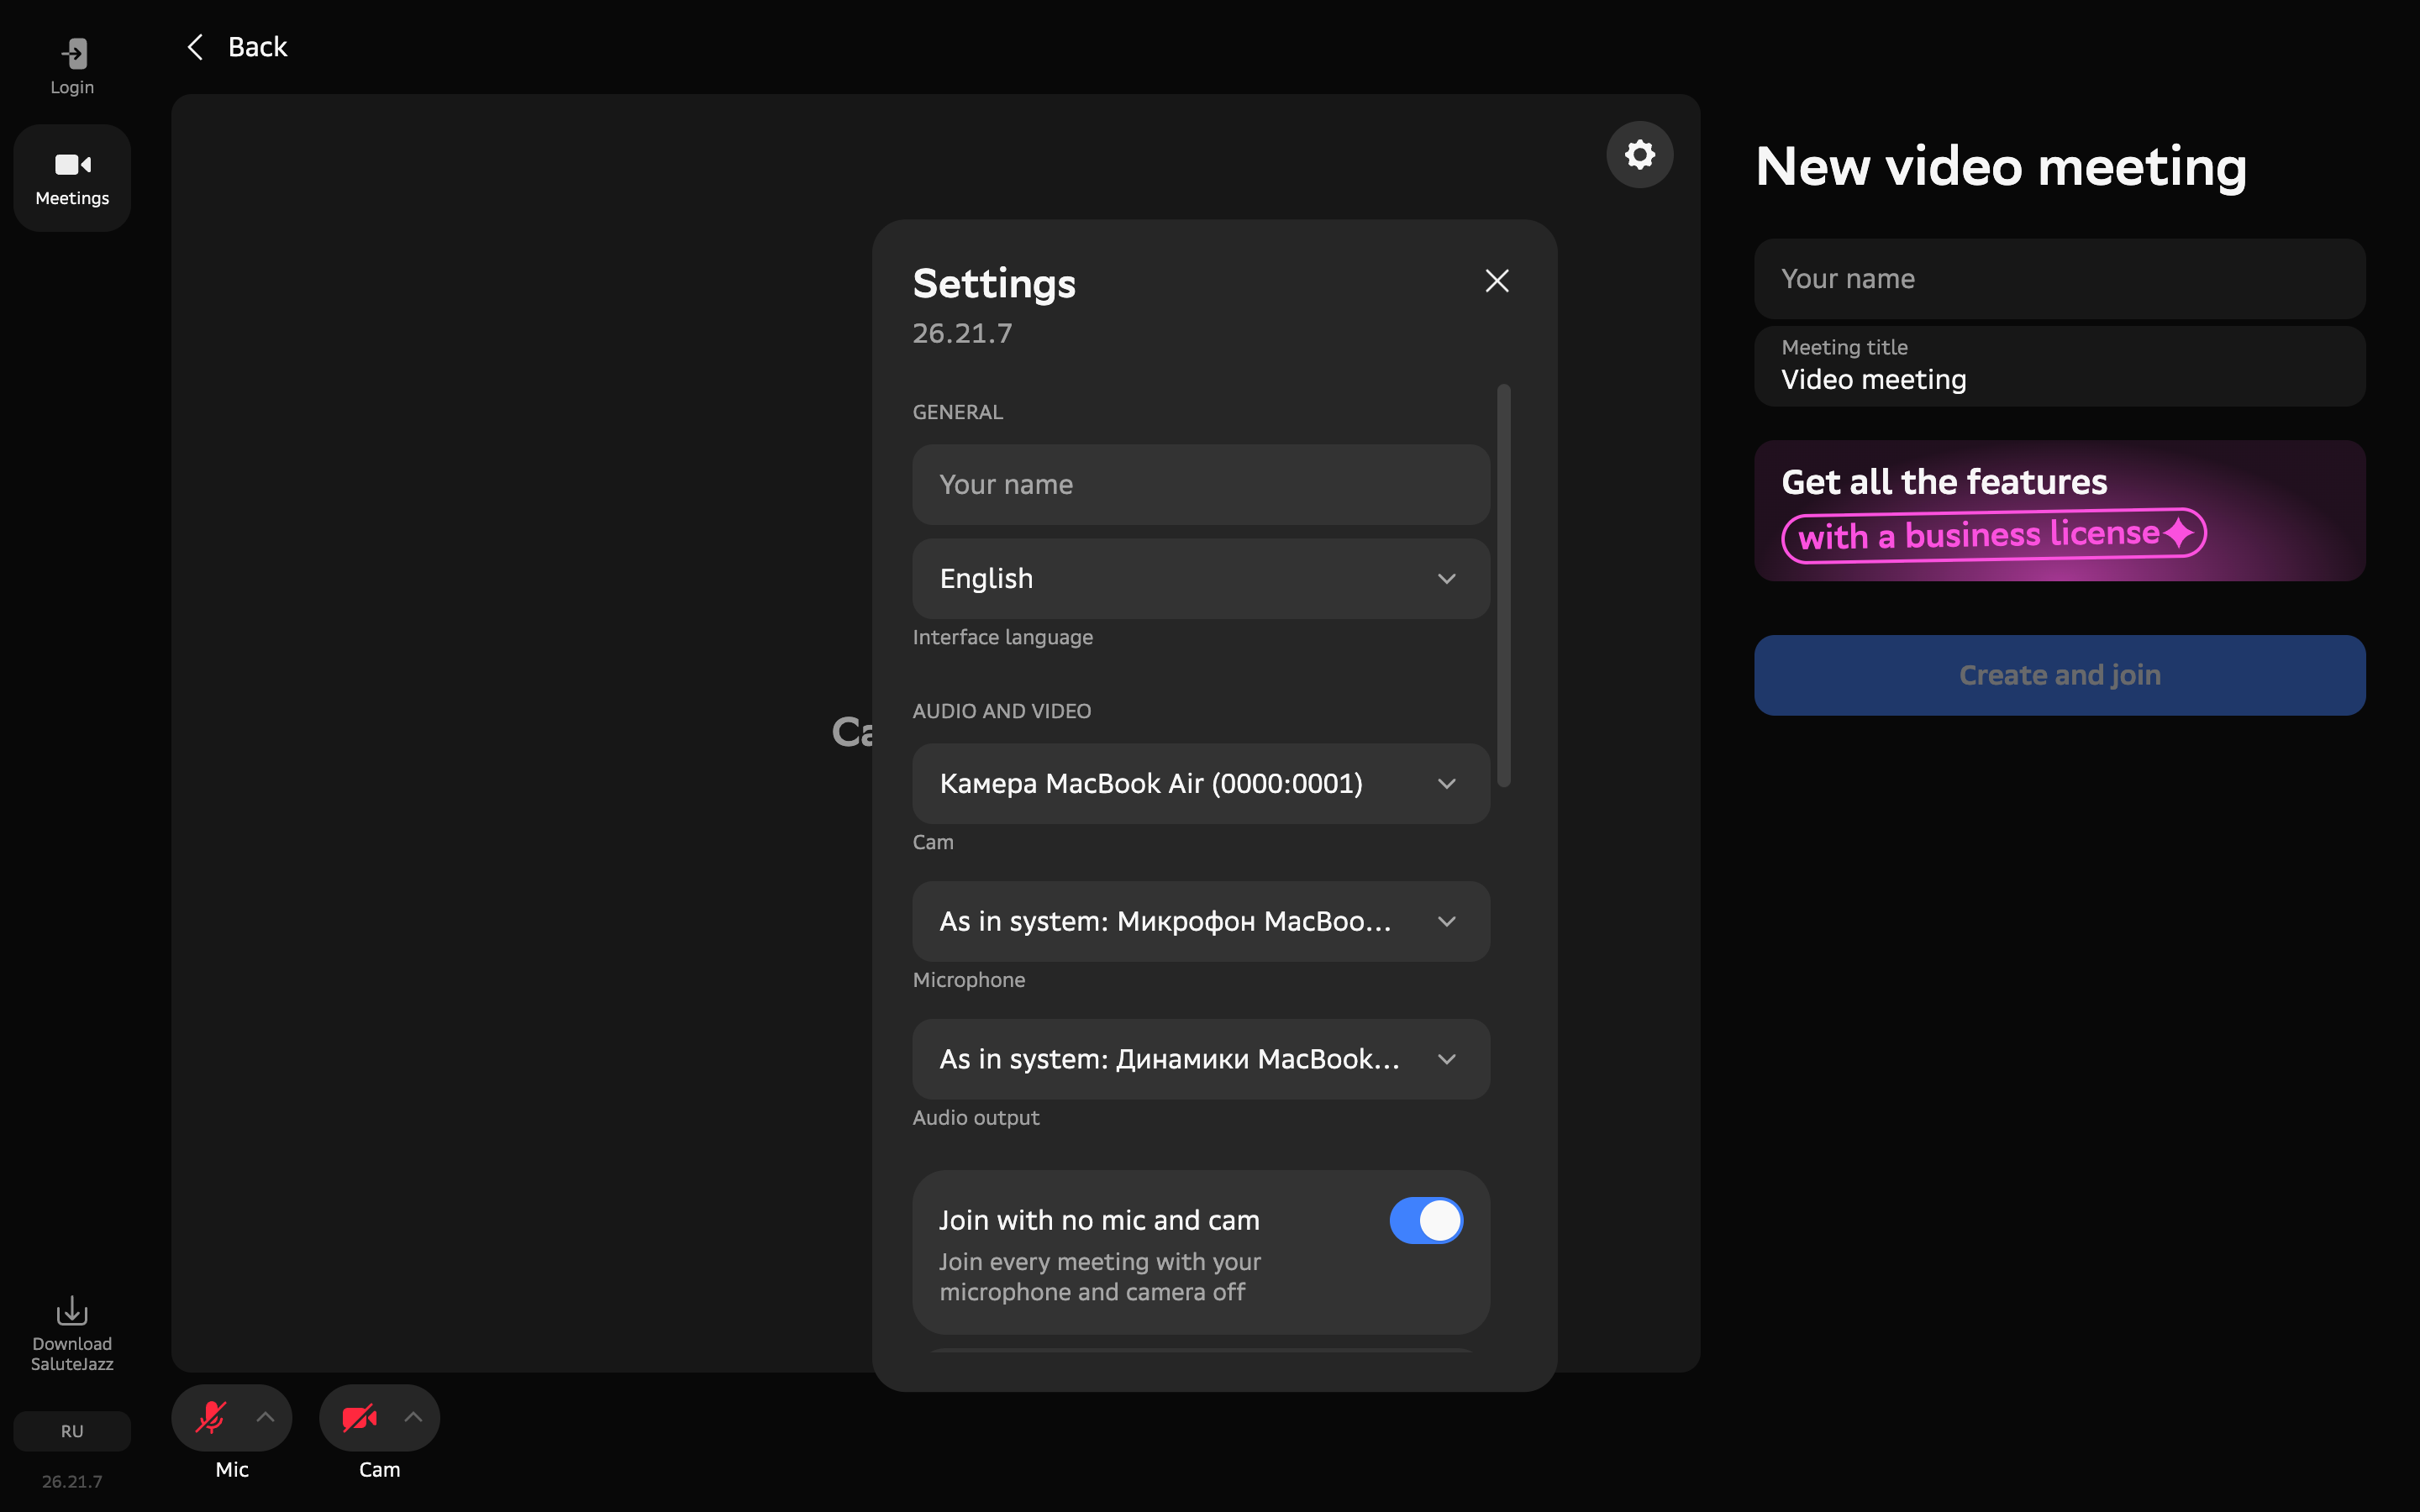Toggle Join with no mic and cam
The height and width of the screenshot is (1512, 2420).
click(x=1425, y=1221)
